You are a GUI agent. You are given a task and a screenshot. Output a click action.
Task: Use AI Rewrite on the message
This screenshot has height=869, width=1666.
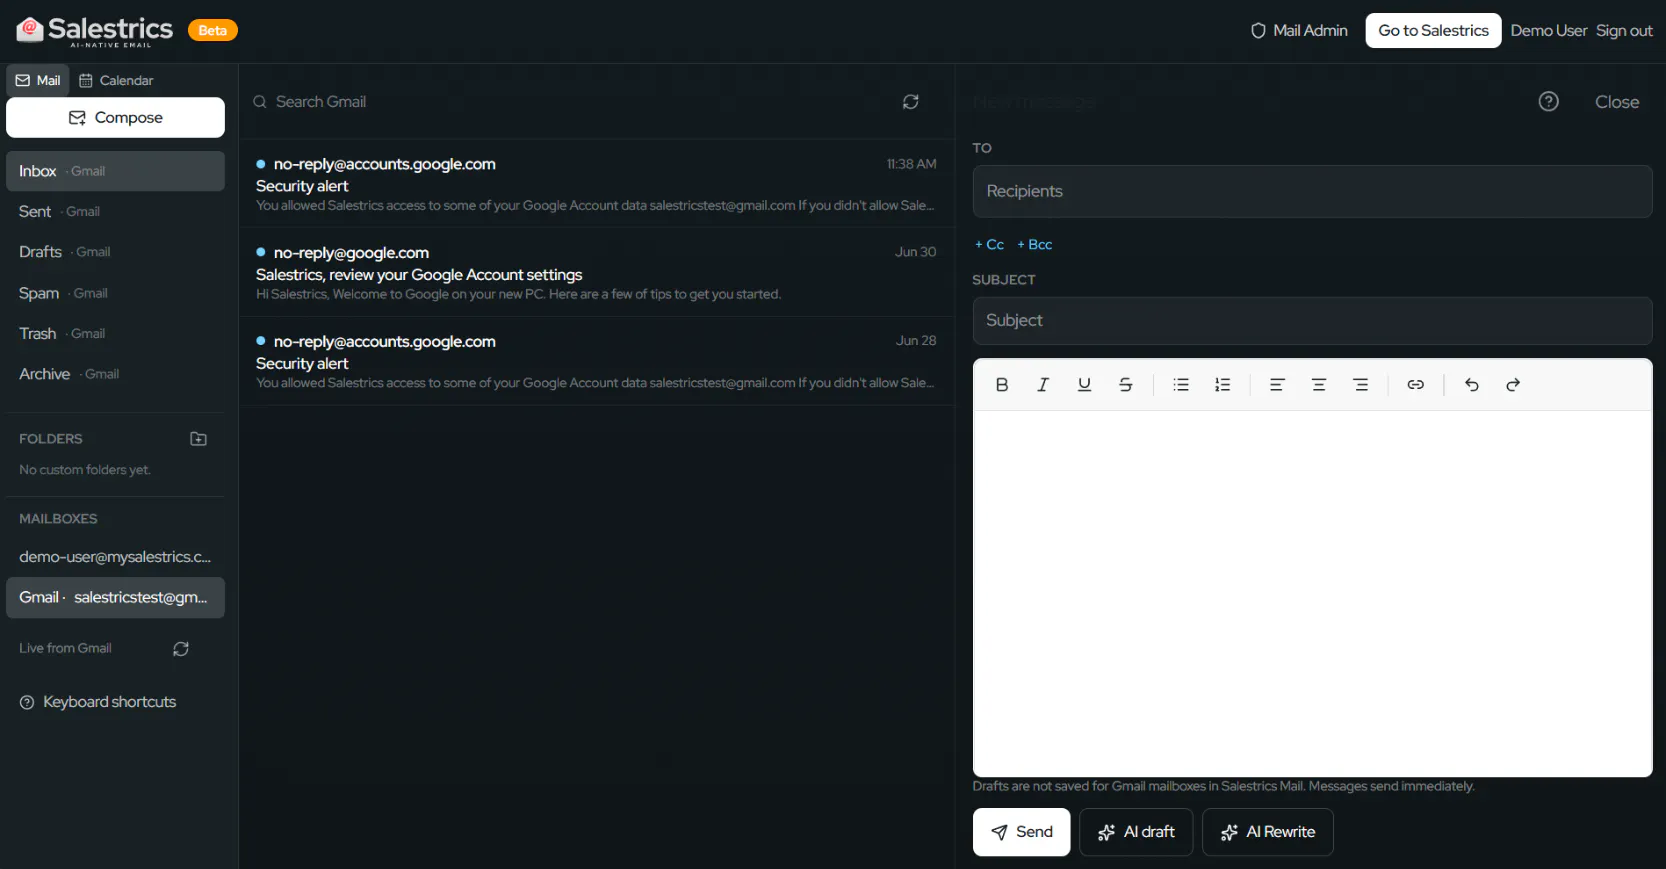point(1268,832)
